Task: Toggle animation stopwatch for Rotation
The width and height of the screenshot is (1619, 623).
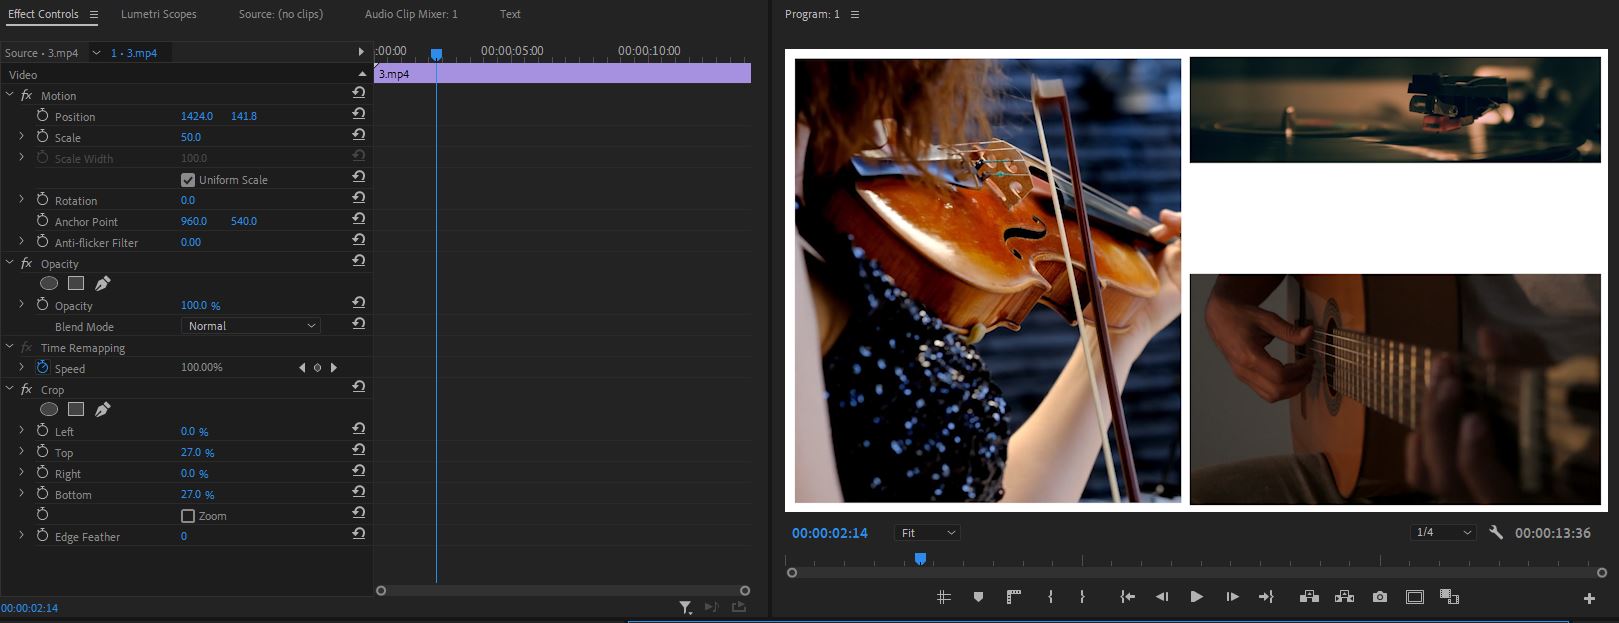Action: (42, 200)
